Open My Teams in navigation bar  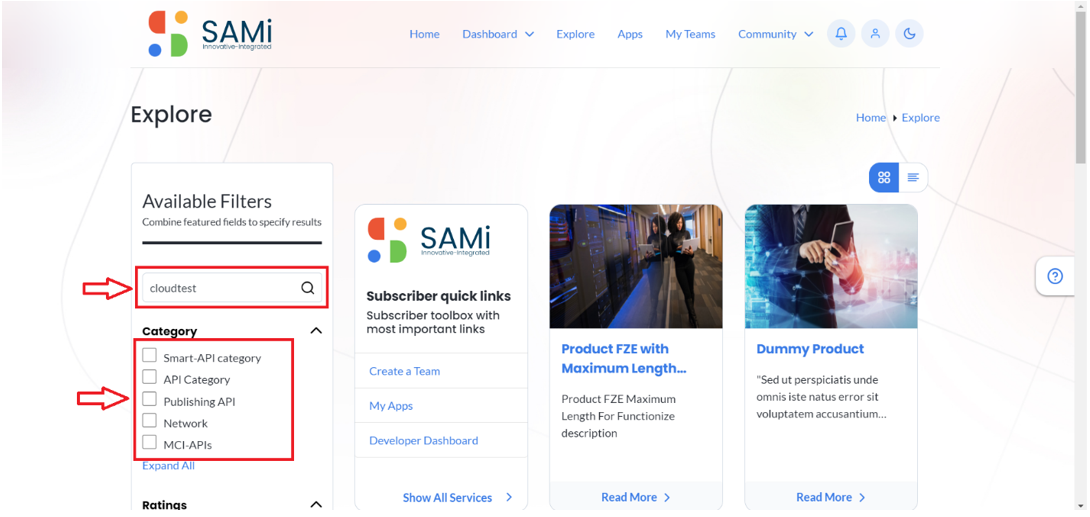(690, 34)
